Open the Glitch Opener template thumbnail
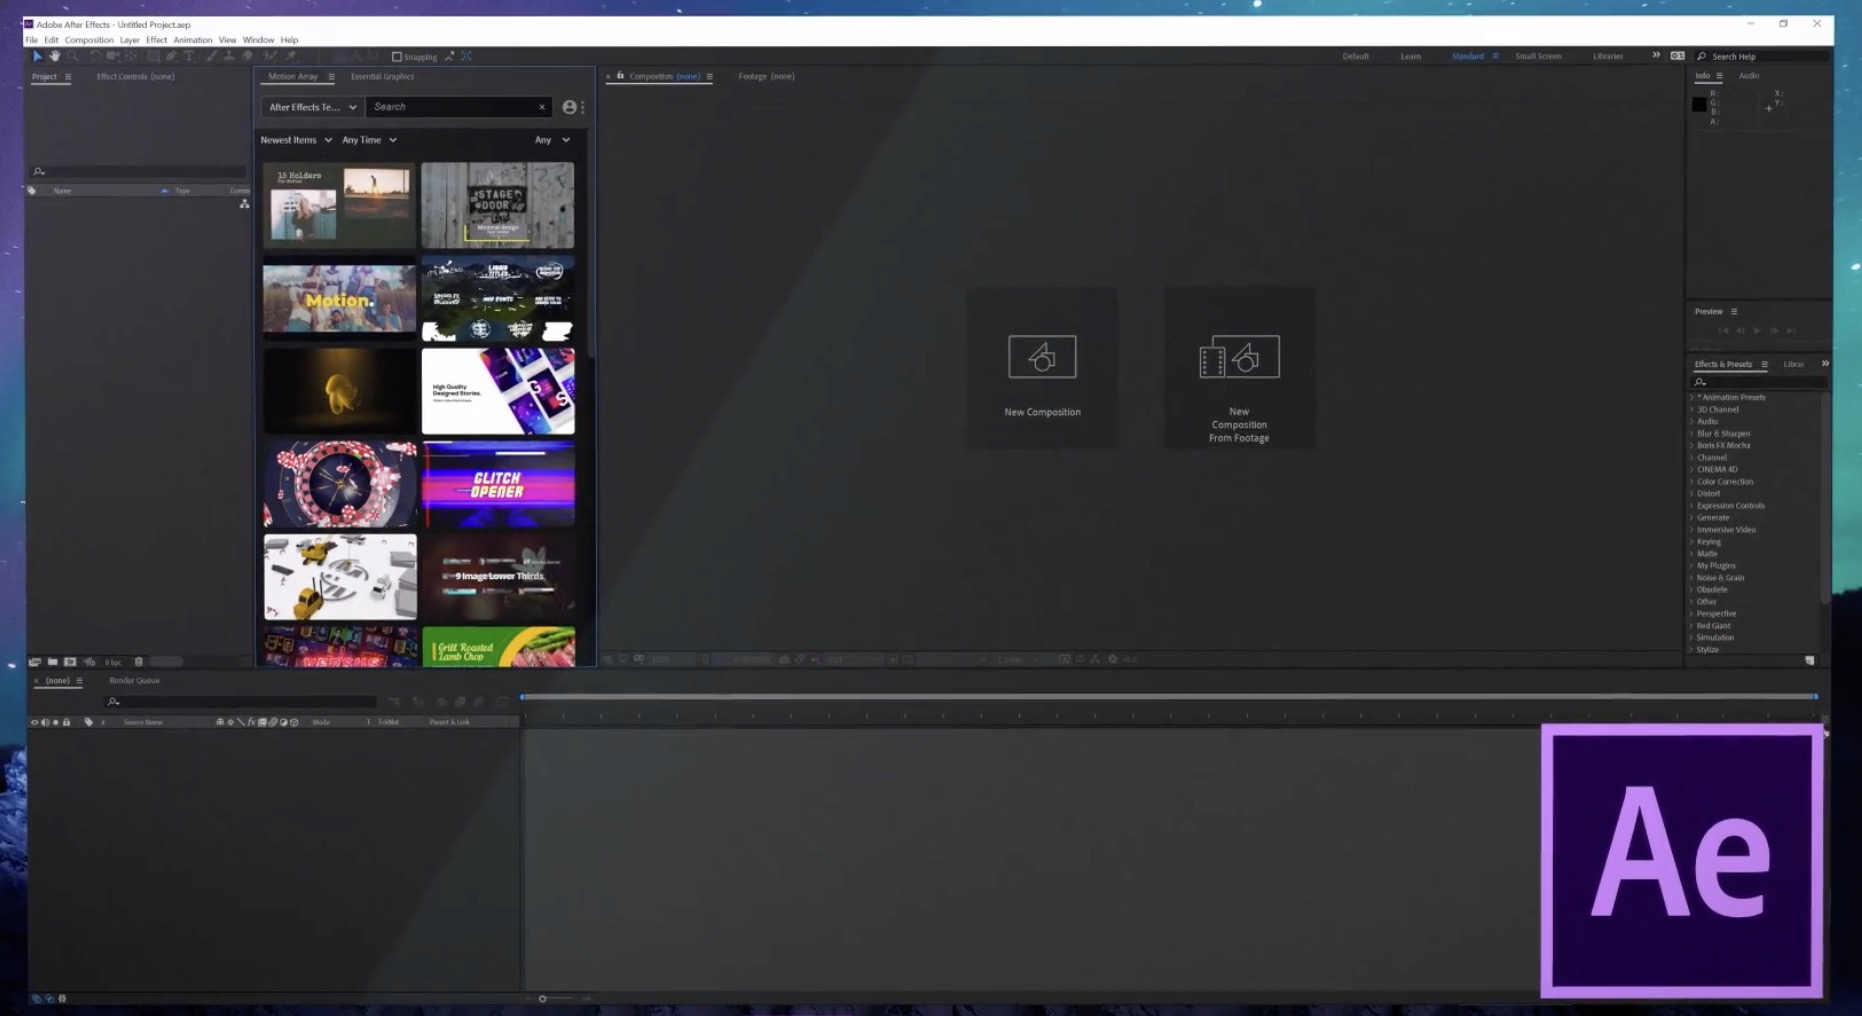The width and height of the screenshot is (1862, 1016). point(498,484)
